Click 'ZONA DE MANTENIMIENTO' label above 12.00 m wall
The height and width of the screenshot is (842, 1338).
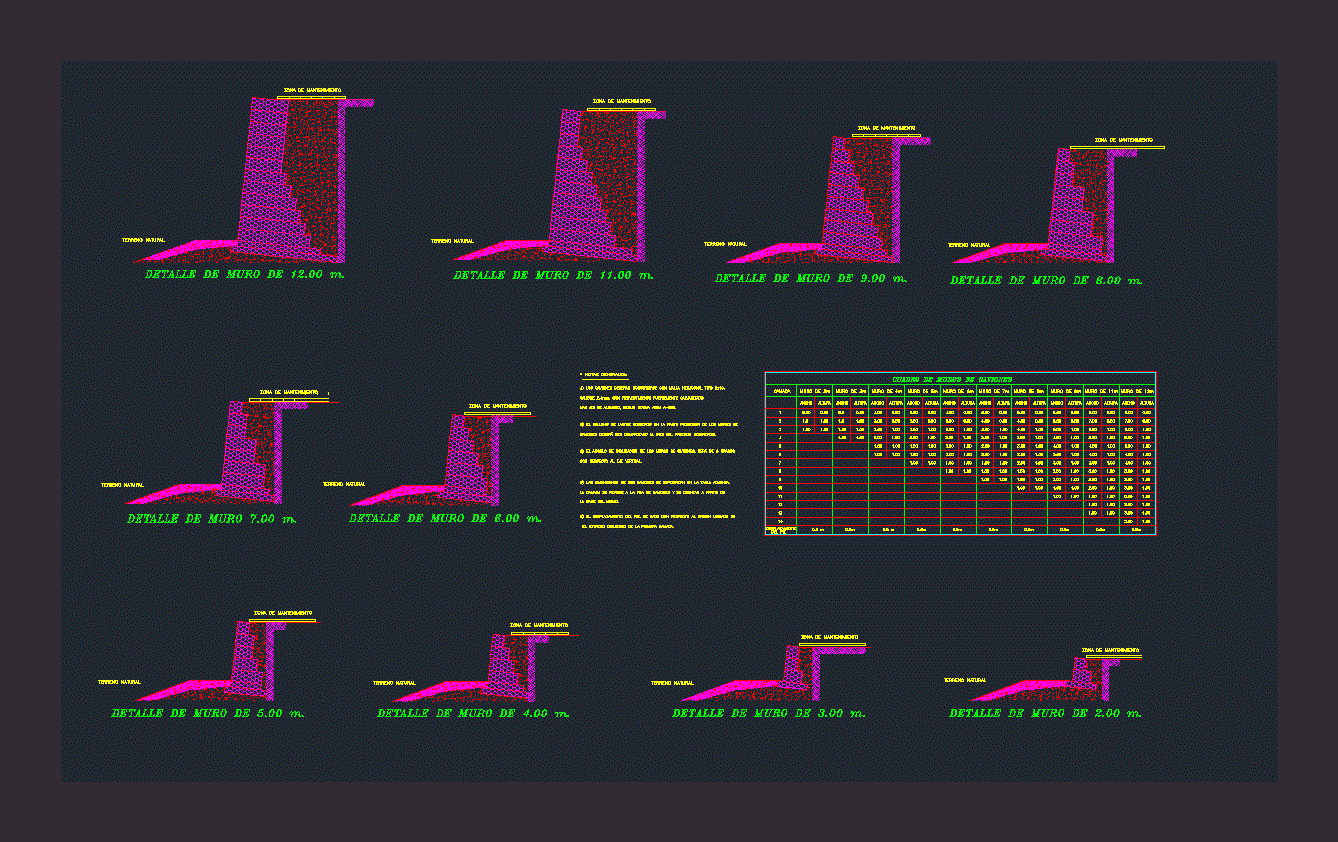point(312,90)
